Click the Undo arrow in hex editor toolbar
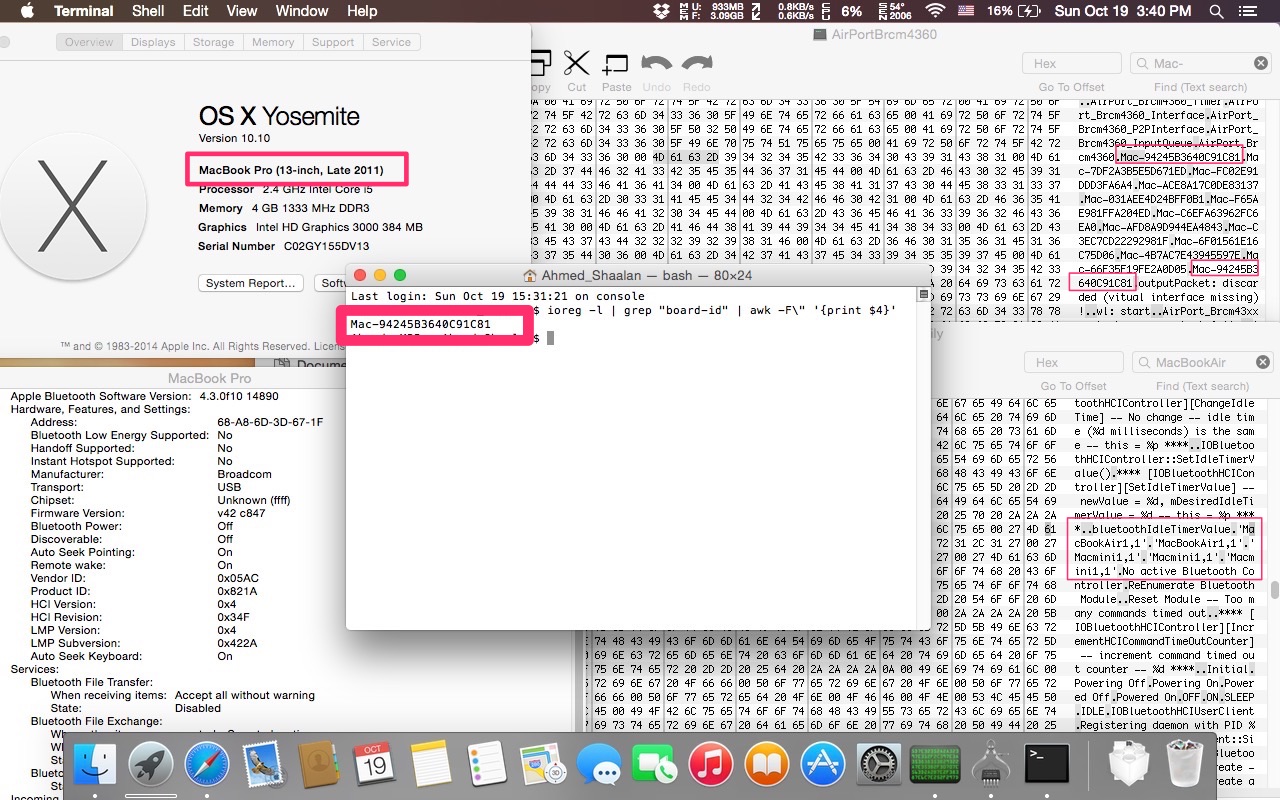This screenshot has width=1280, height=800. 656,63
